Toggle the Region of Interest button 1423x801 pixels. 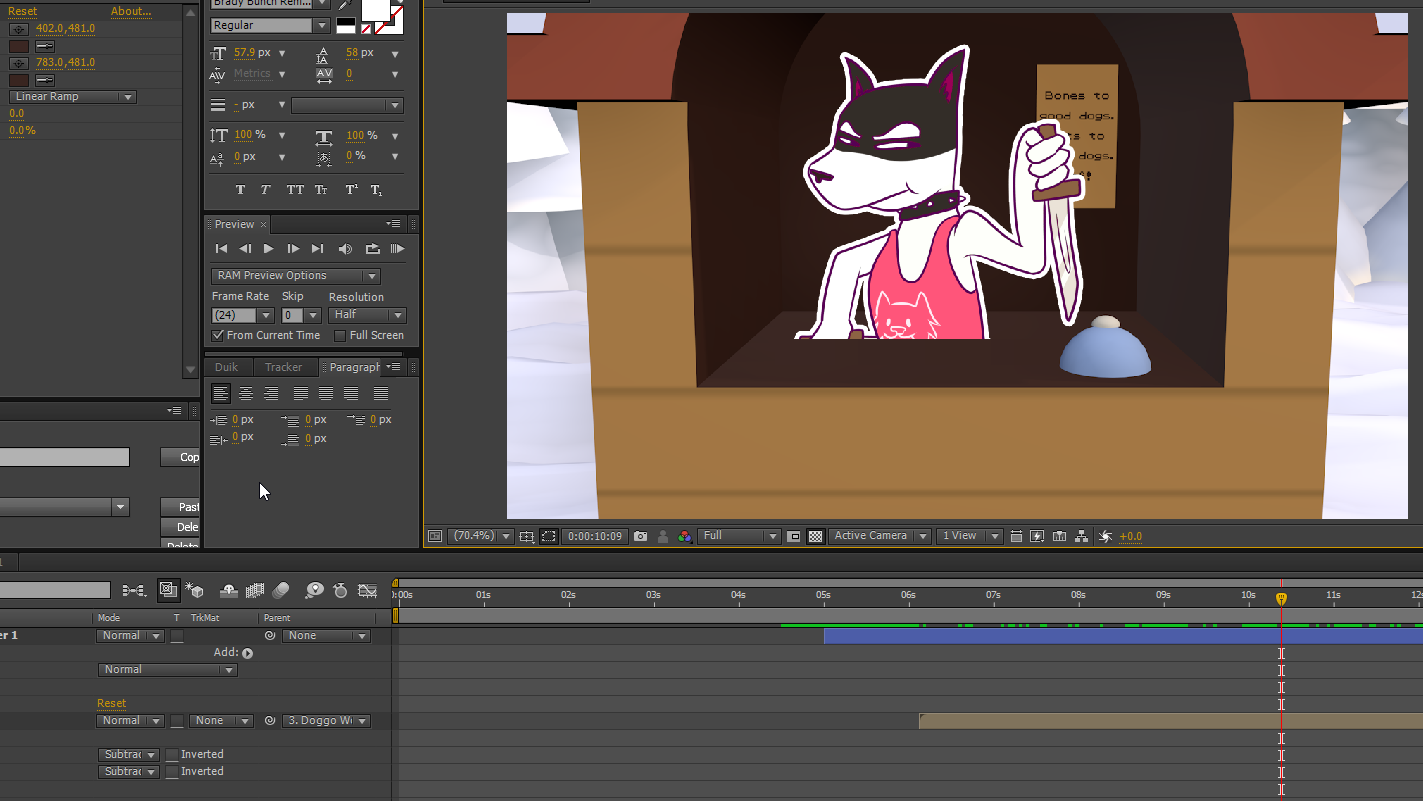click(794, 536)
